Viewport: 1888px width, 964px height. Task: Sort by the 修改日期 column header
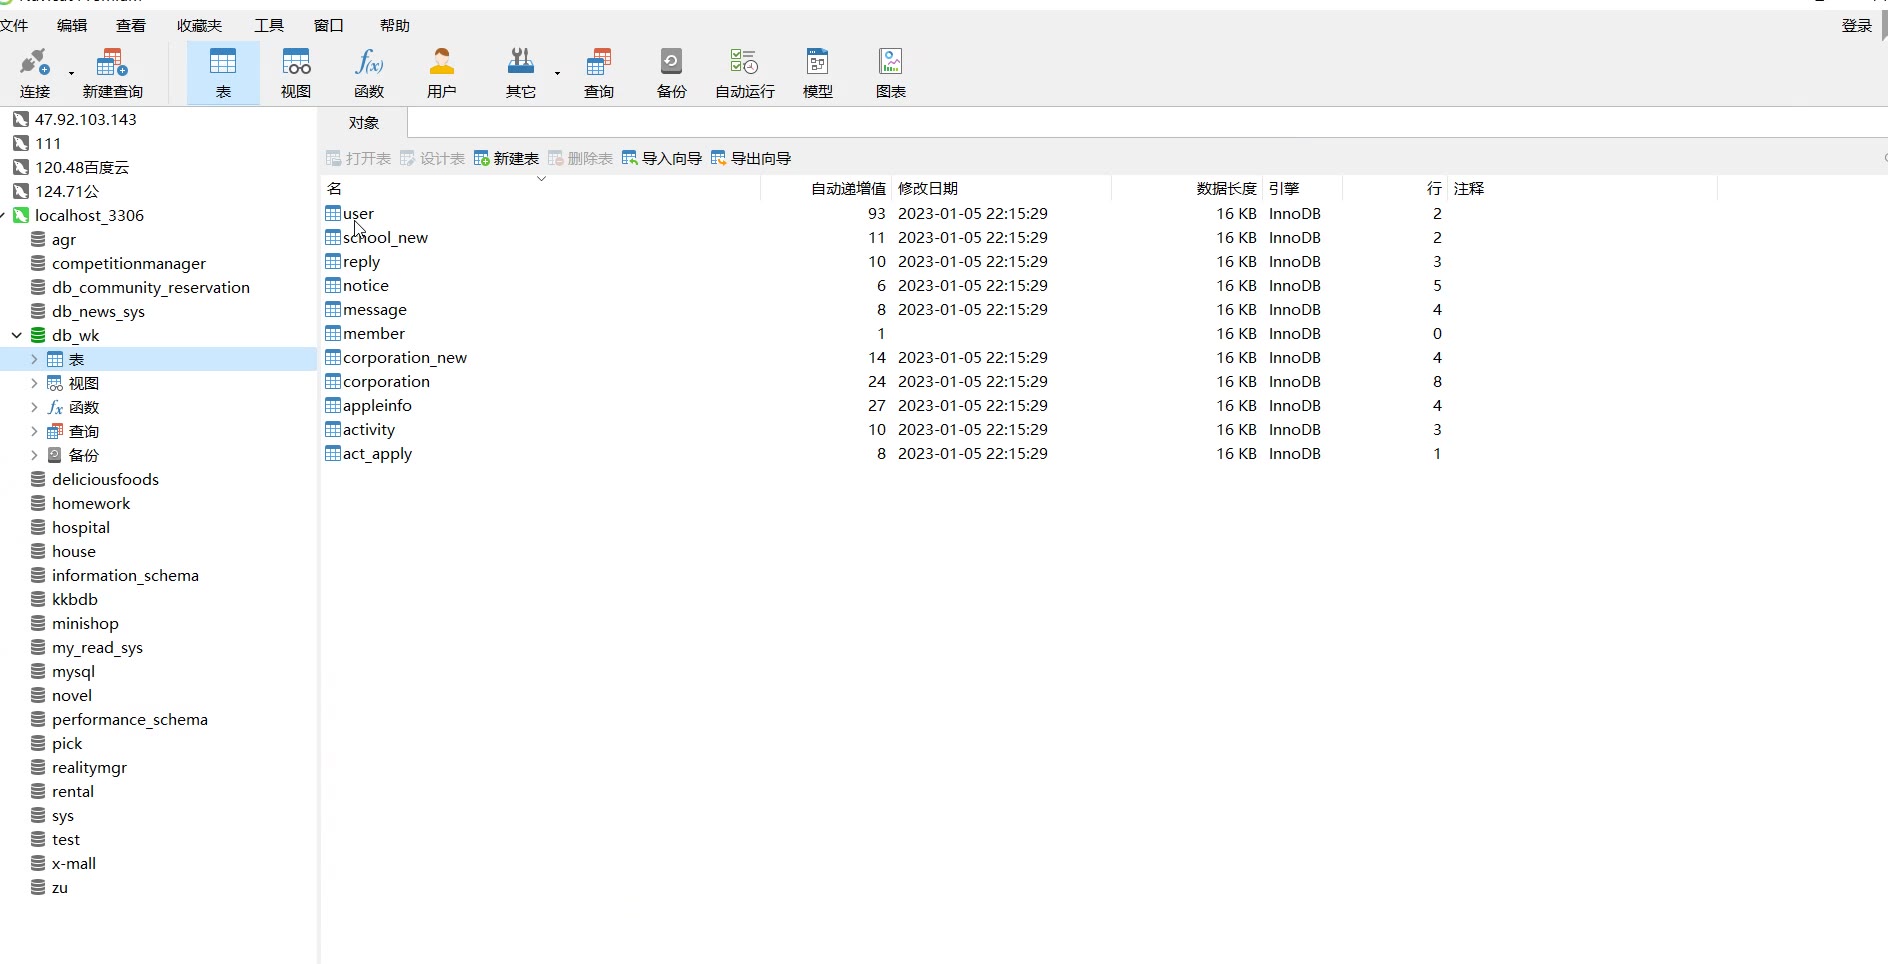coord(1001,188)
